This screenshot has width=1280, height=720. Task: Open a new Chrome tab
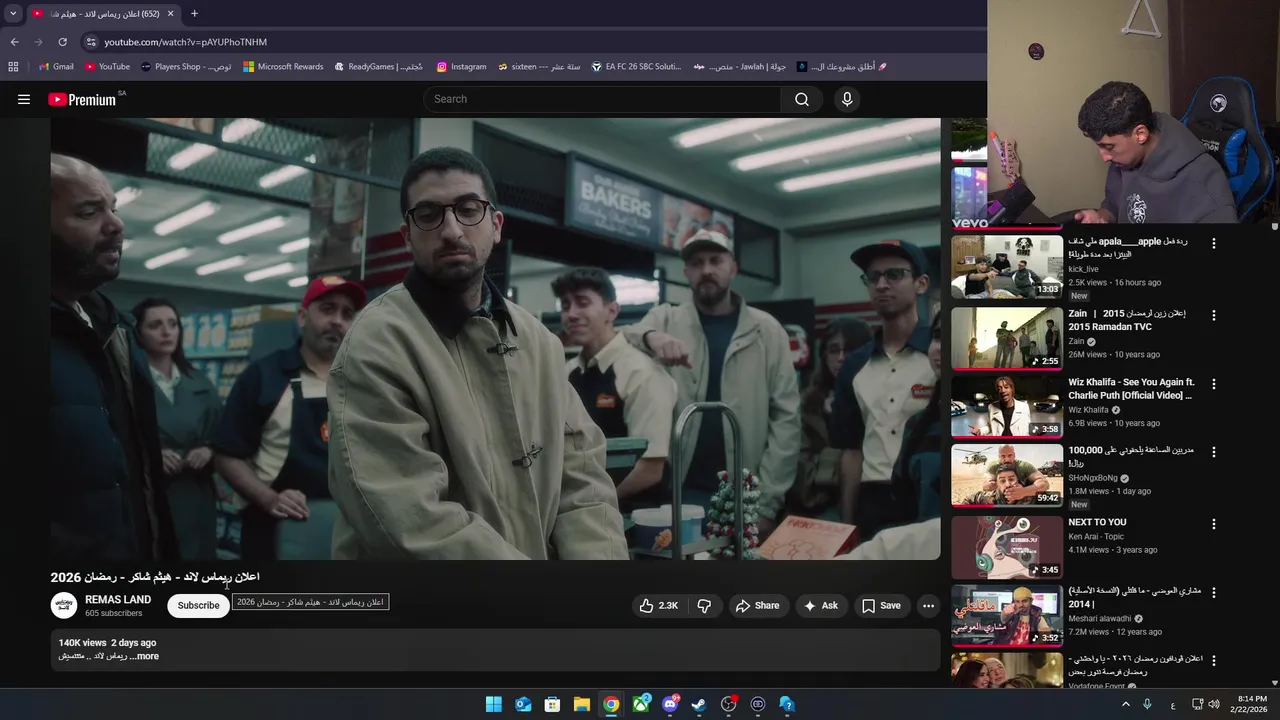tap(194, 14)
